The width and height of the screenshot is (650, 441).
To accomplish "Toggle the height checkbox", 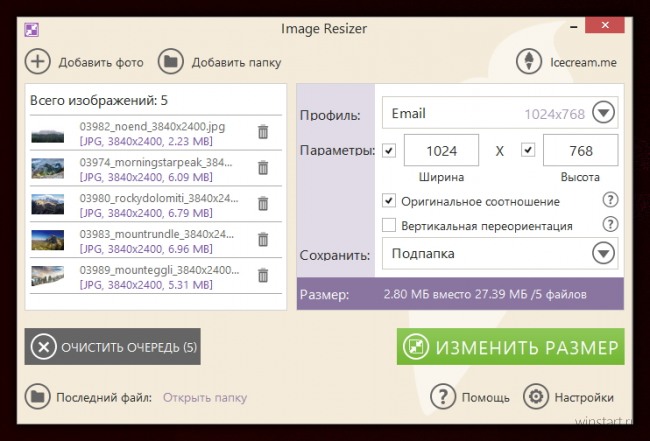I will (x=528, y=151).
